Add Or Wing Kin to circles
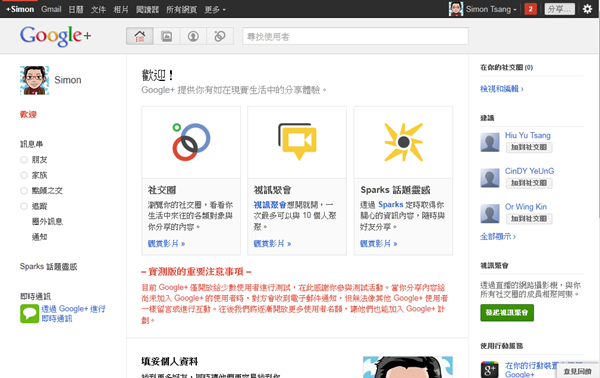This screenshot has width=600, height=378. point(529,218)
